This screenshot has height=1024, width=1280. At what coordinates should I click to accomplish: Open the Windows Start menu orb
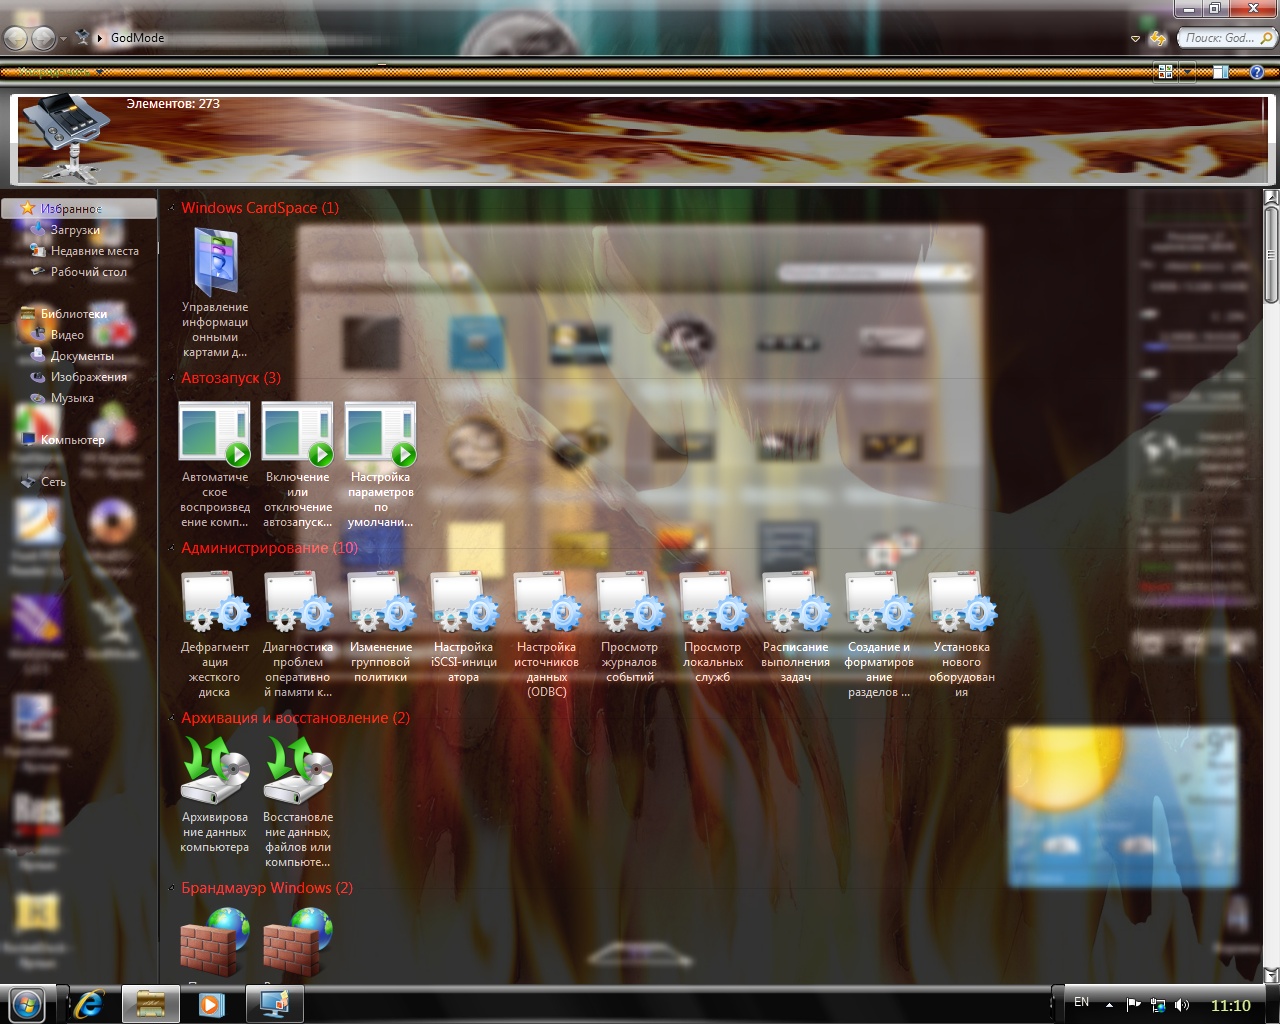[x=27, y=1004]
